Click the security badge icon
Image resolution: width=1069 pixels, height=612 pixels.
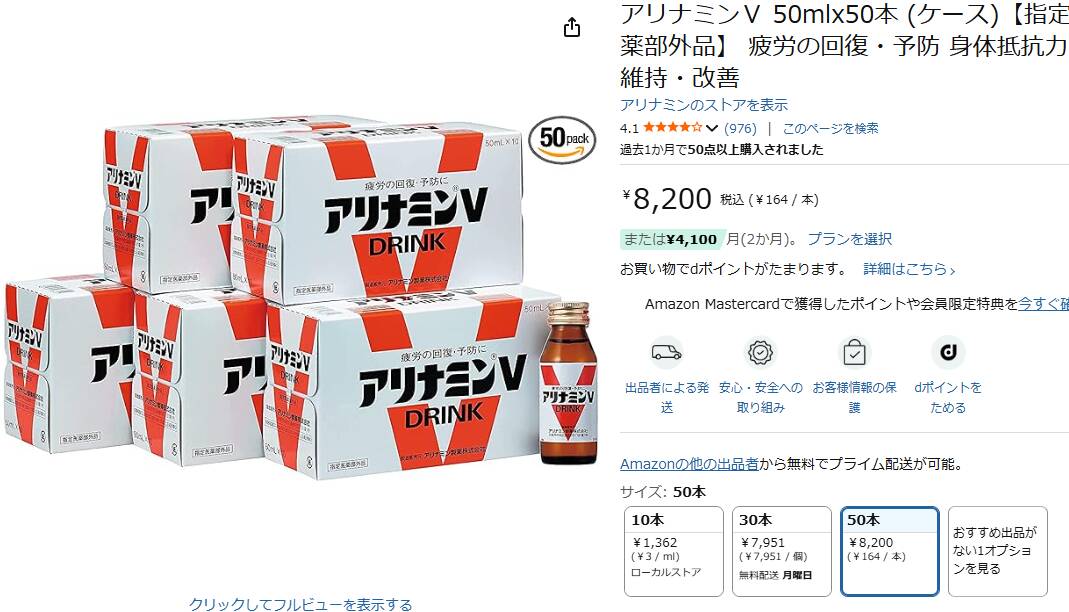(x=760, y=352)
